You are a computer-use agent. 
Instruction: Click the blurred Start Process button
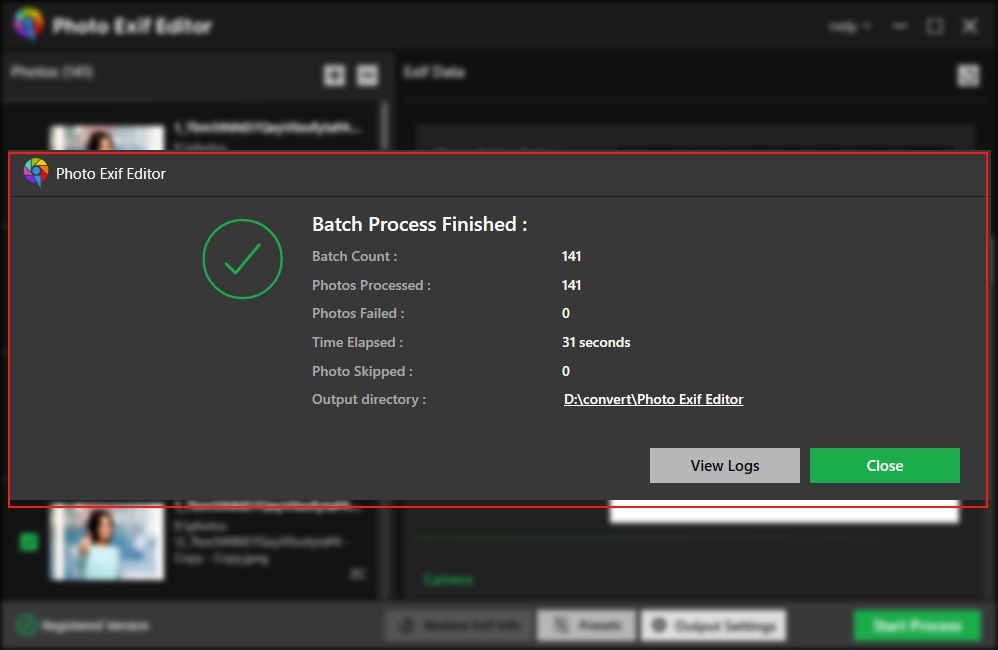pos(917,626)
